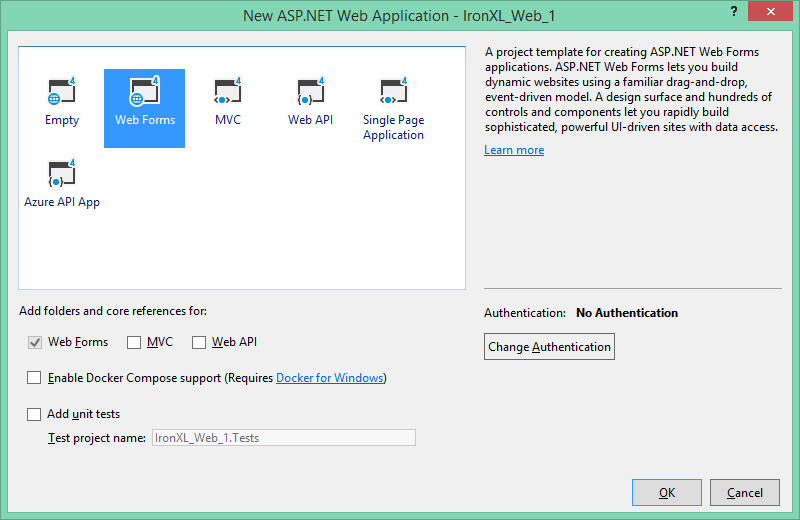Click the dialog title bar text
800x520 pixels.
click(x=400, y=15)
